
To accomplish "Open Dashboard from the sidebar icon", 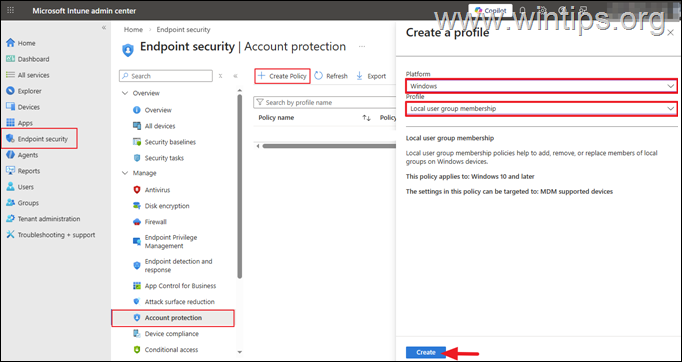I will 10,59.
